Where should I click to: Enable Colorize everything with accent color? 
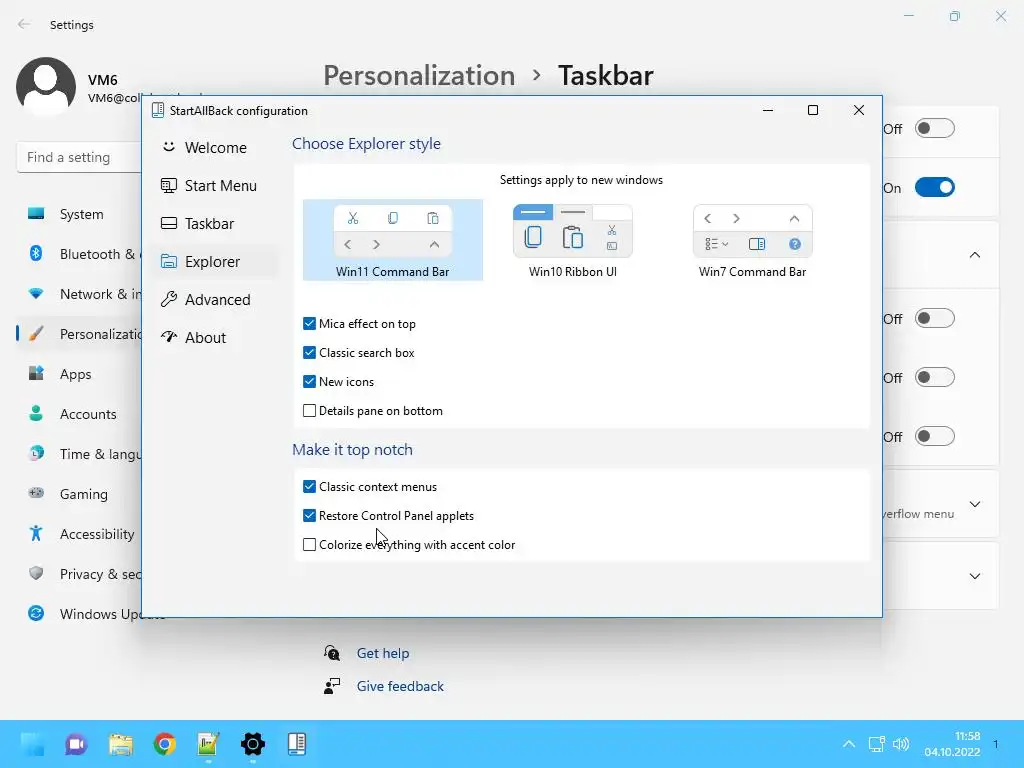(x=310, y=545)
